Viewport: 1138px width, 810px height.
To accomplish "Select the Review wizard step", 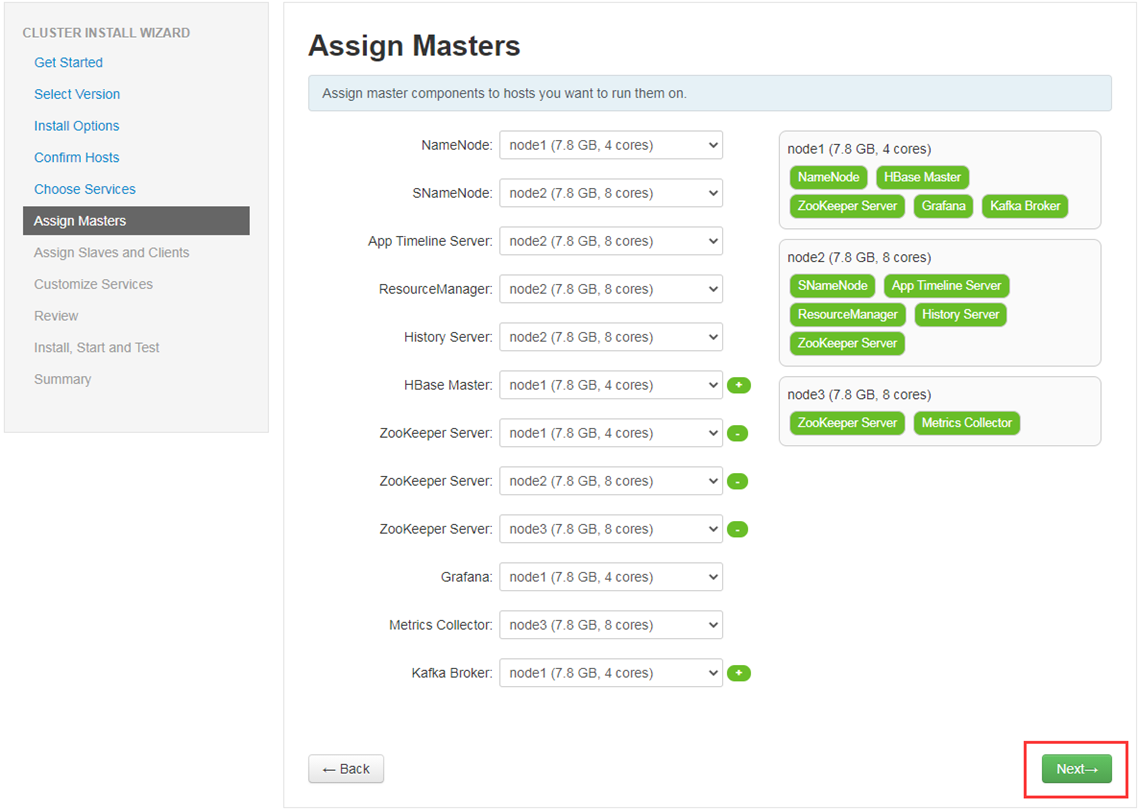I will (x=56, y=316).
